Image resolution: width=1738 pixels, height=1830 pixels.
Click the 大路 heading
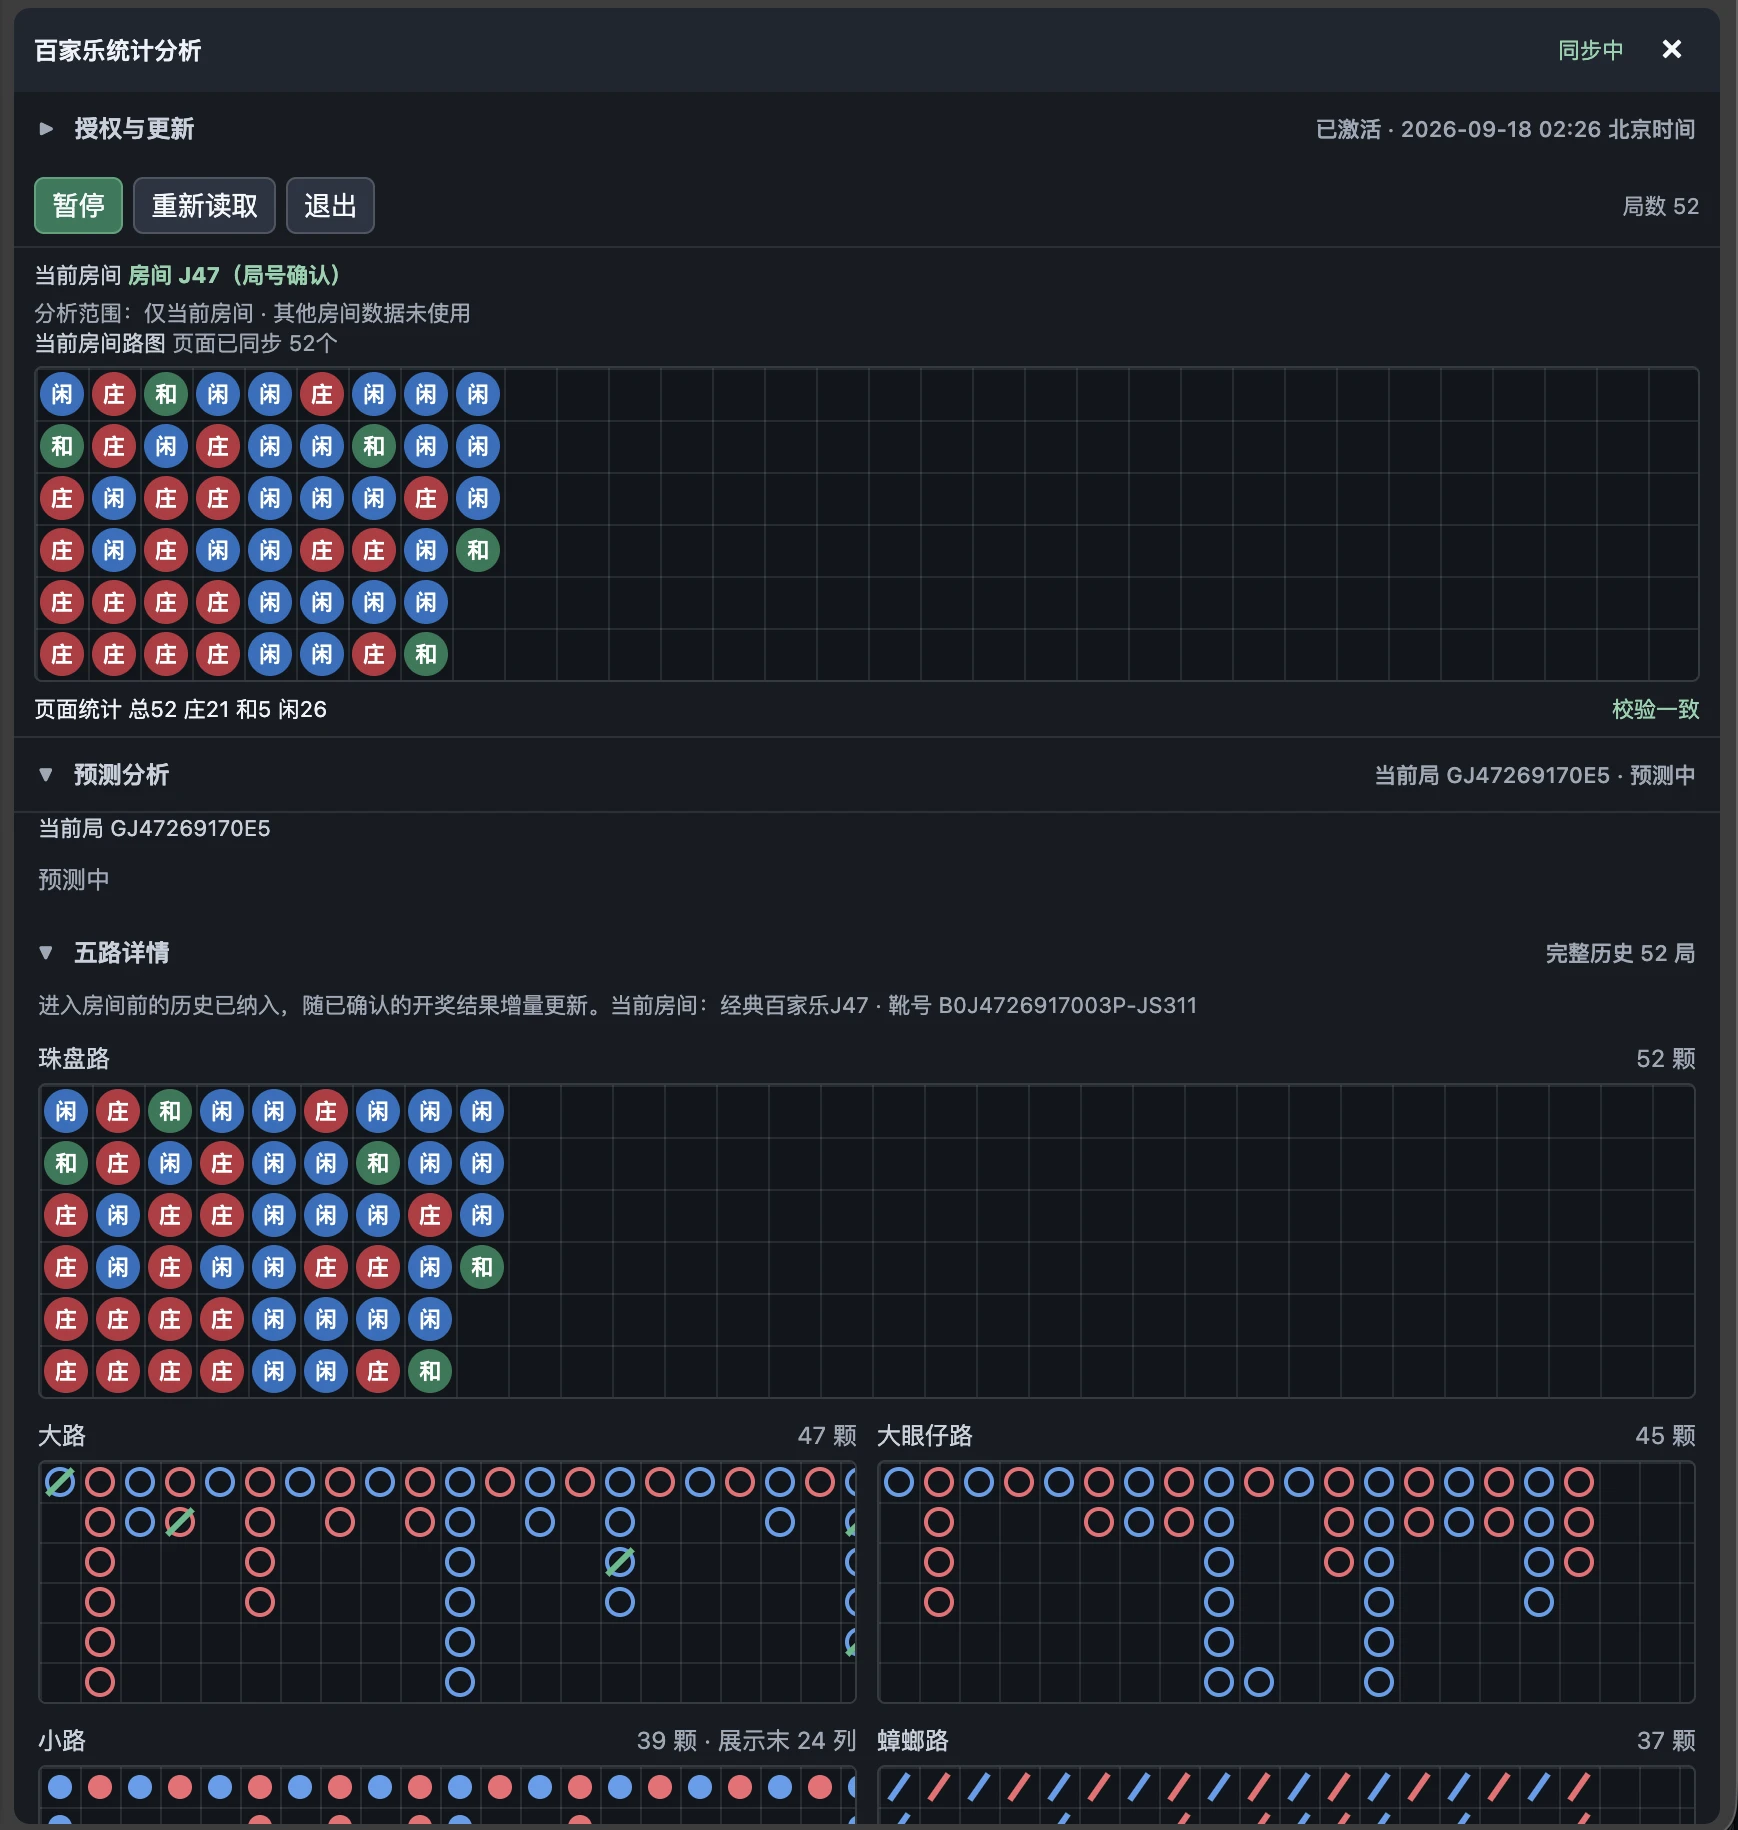(x=62, y=1435)
